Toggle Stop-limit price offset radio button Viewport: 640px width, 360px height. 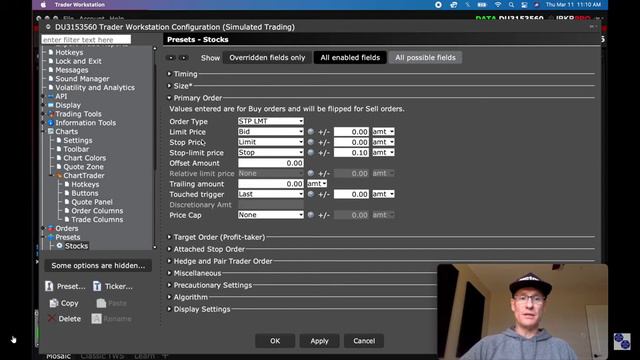[x=311, y=152]
